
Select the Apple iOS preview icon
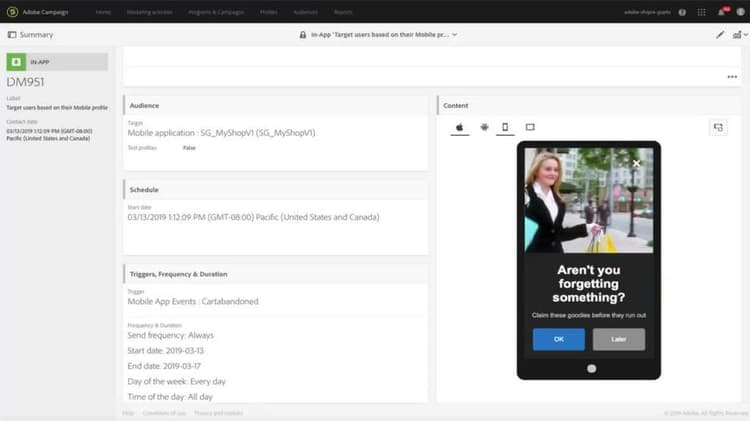460,127
